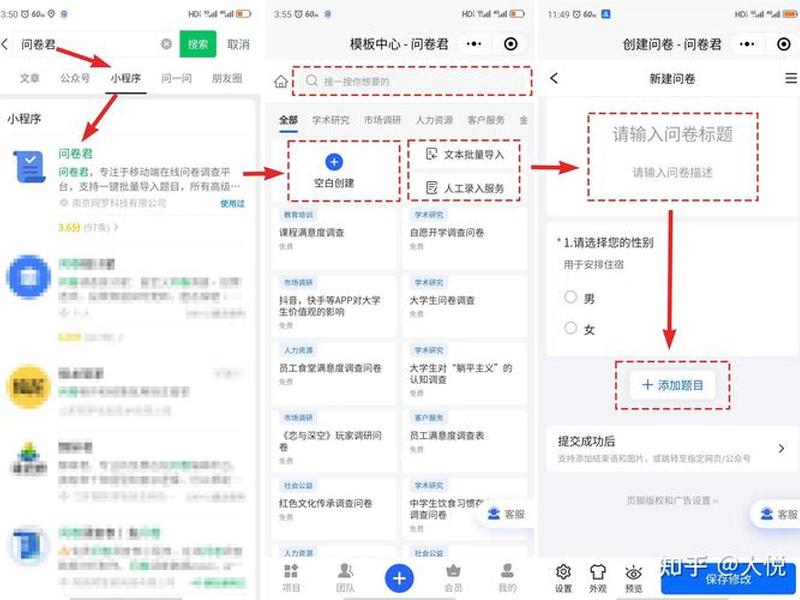Open the 问卷君 mini program icon
This screenshot has width=800, height=600.
coord(29,167)
